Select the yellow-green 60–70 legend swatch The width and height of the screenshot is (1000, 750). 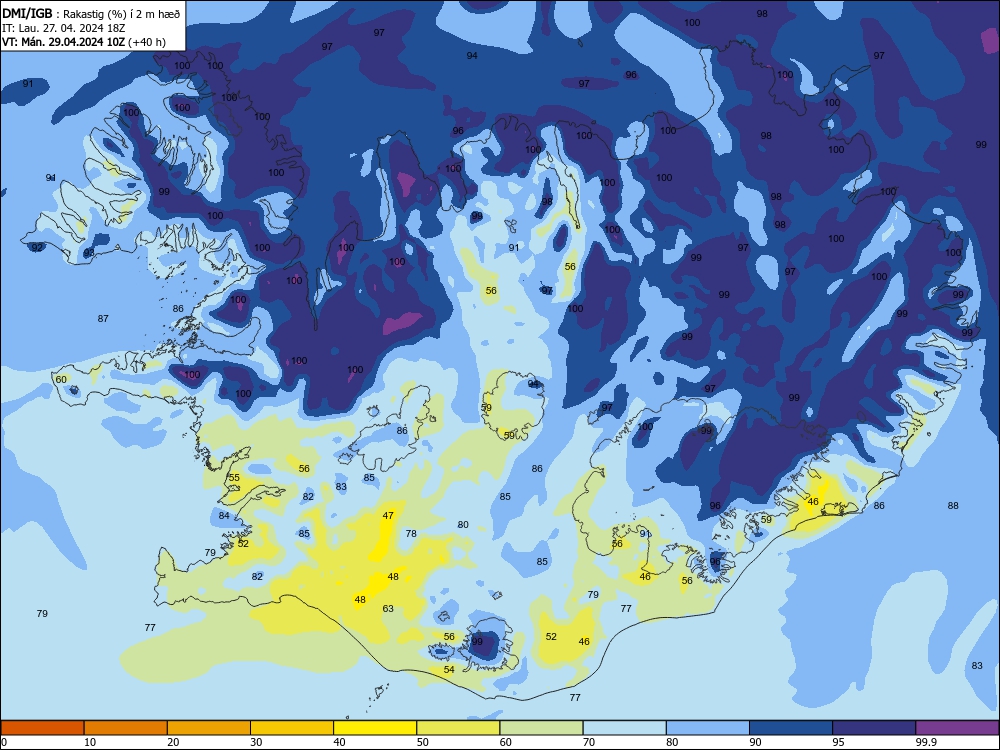point(541,728)
